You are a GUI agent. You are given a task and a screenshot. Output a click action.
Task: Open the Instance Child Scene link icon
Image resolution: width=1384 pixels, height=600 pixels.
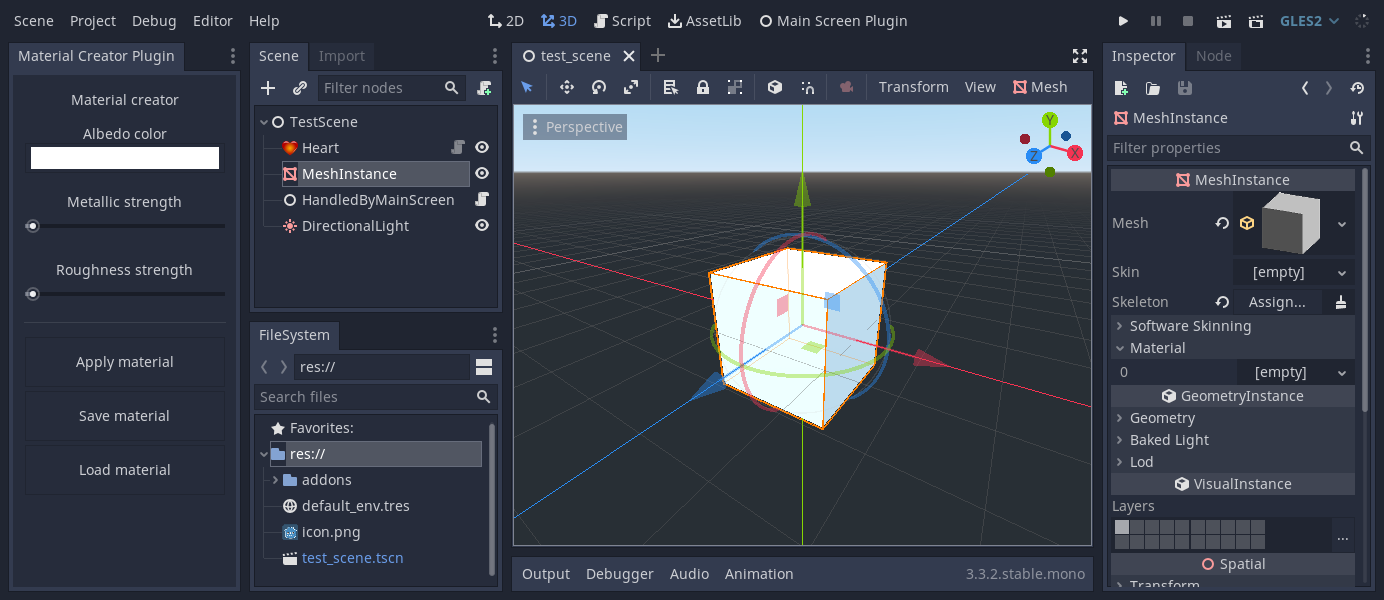pos(298,87)
